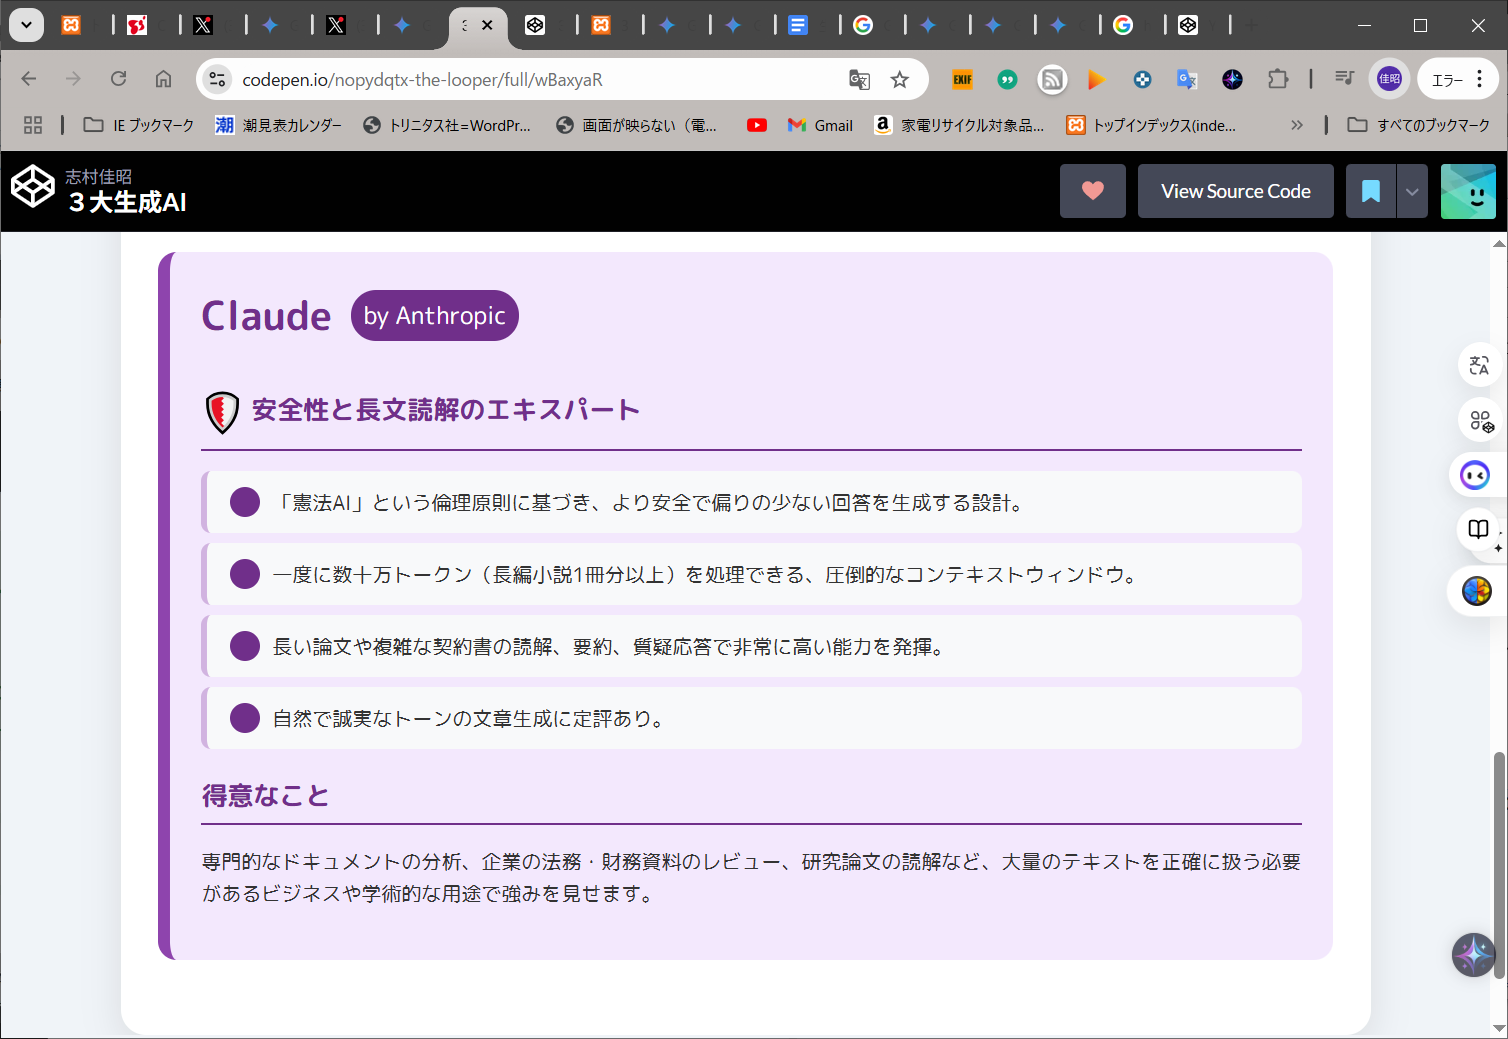Click the colorful circle sidebar icon
The image size is (1508, 1039).
[1477, 591]
